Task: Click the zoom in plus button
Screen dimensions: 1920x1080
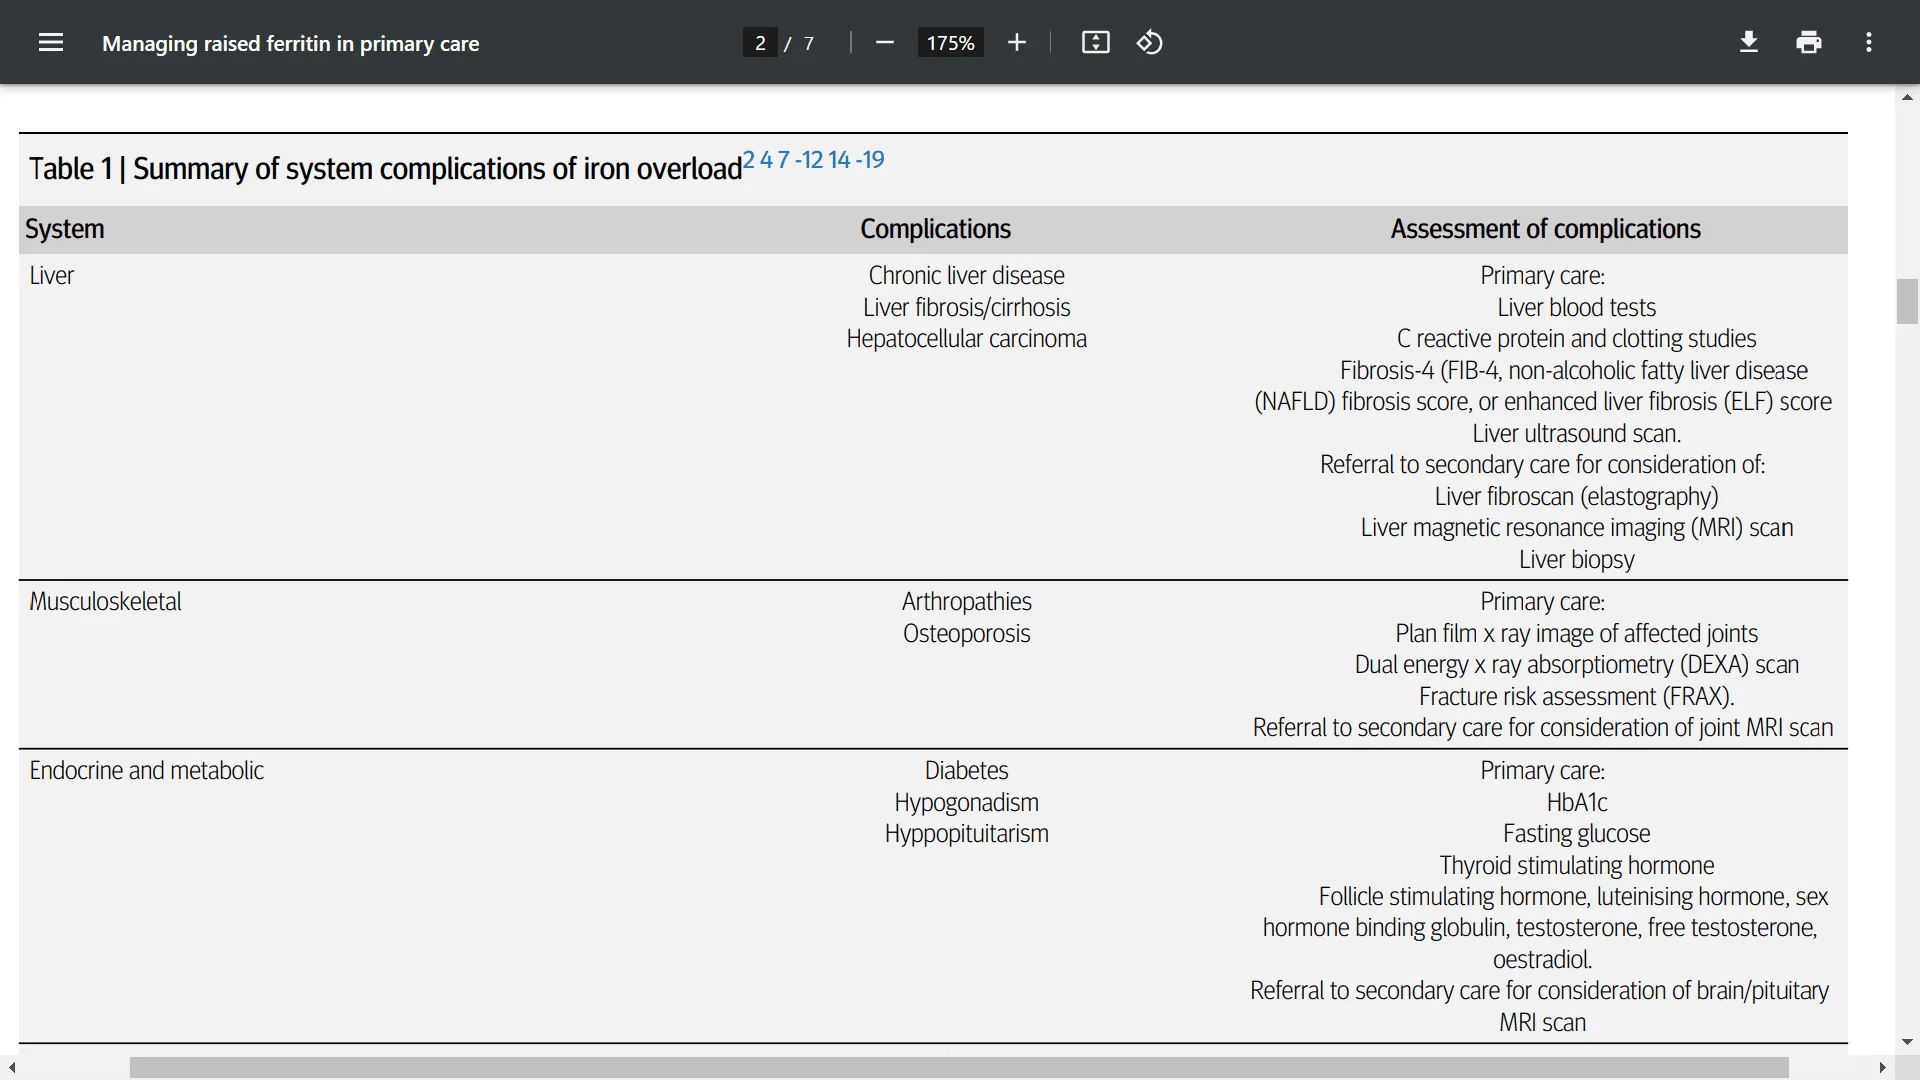Action: point(1017,42)
